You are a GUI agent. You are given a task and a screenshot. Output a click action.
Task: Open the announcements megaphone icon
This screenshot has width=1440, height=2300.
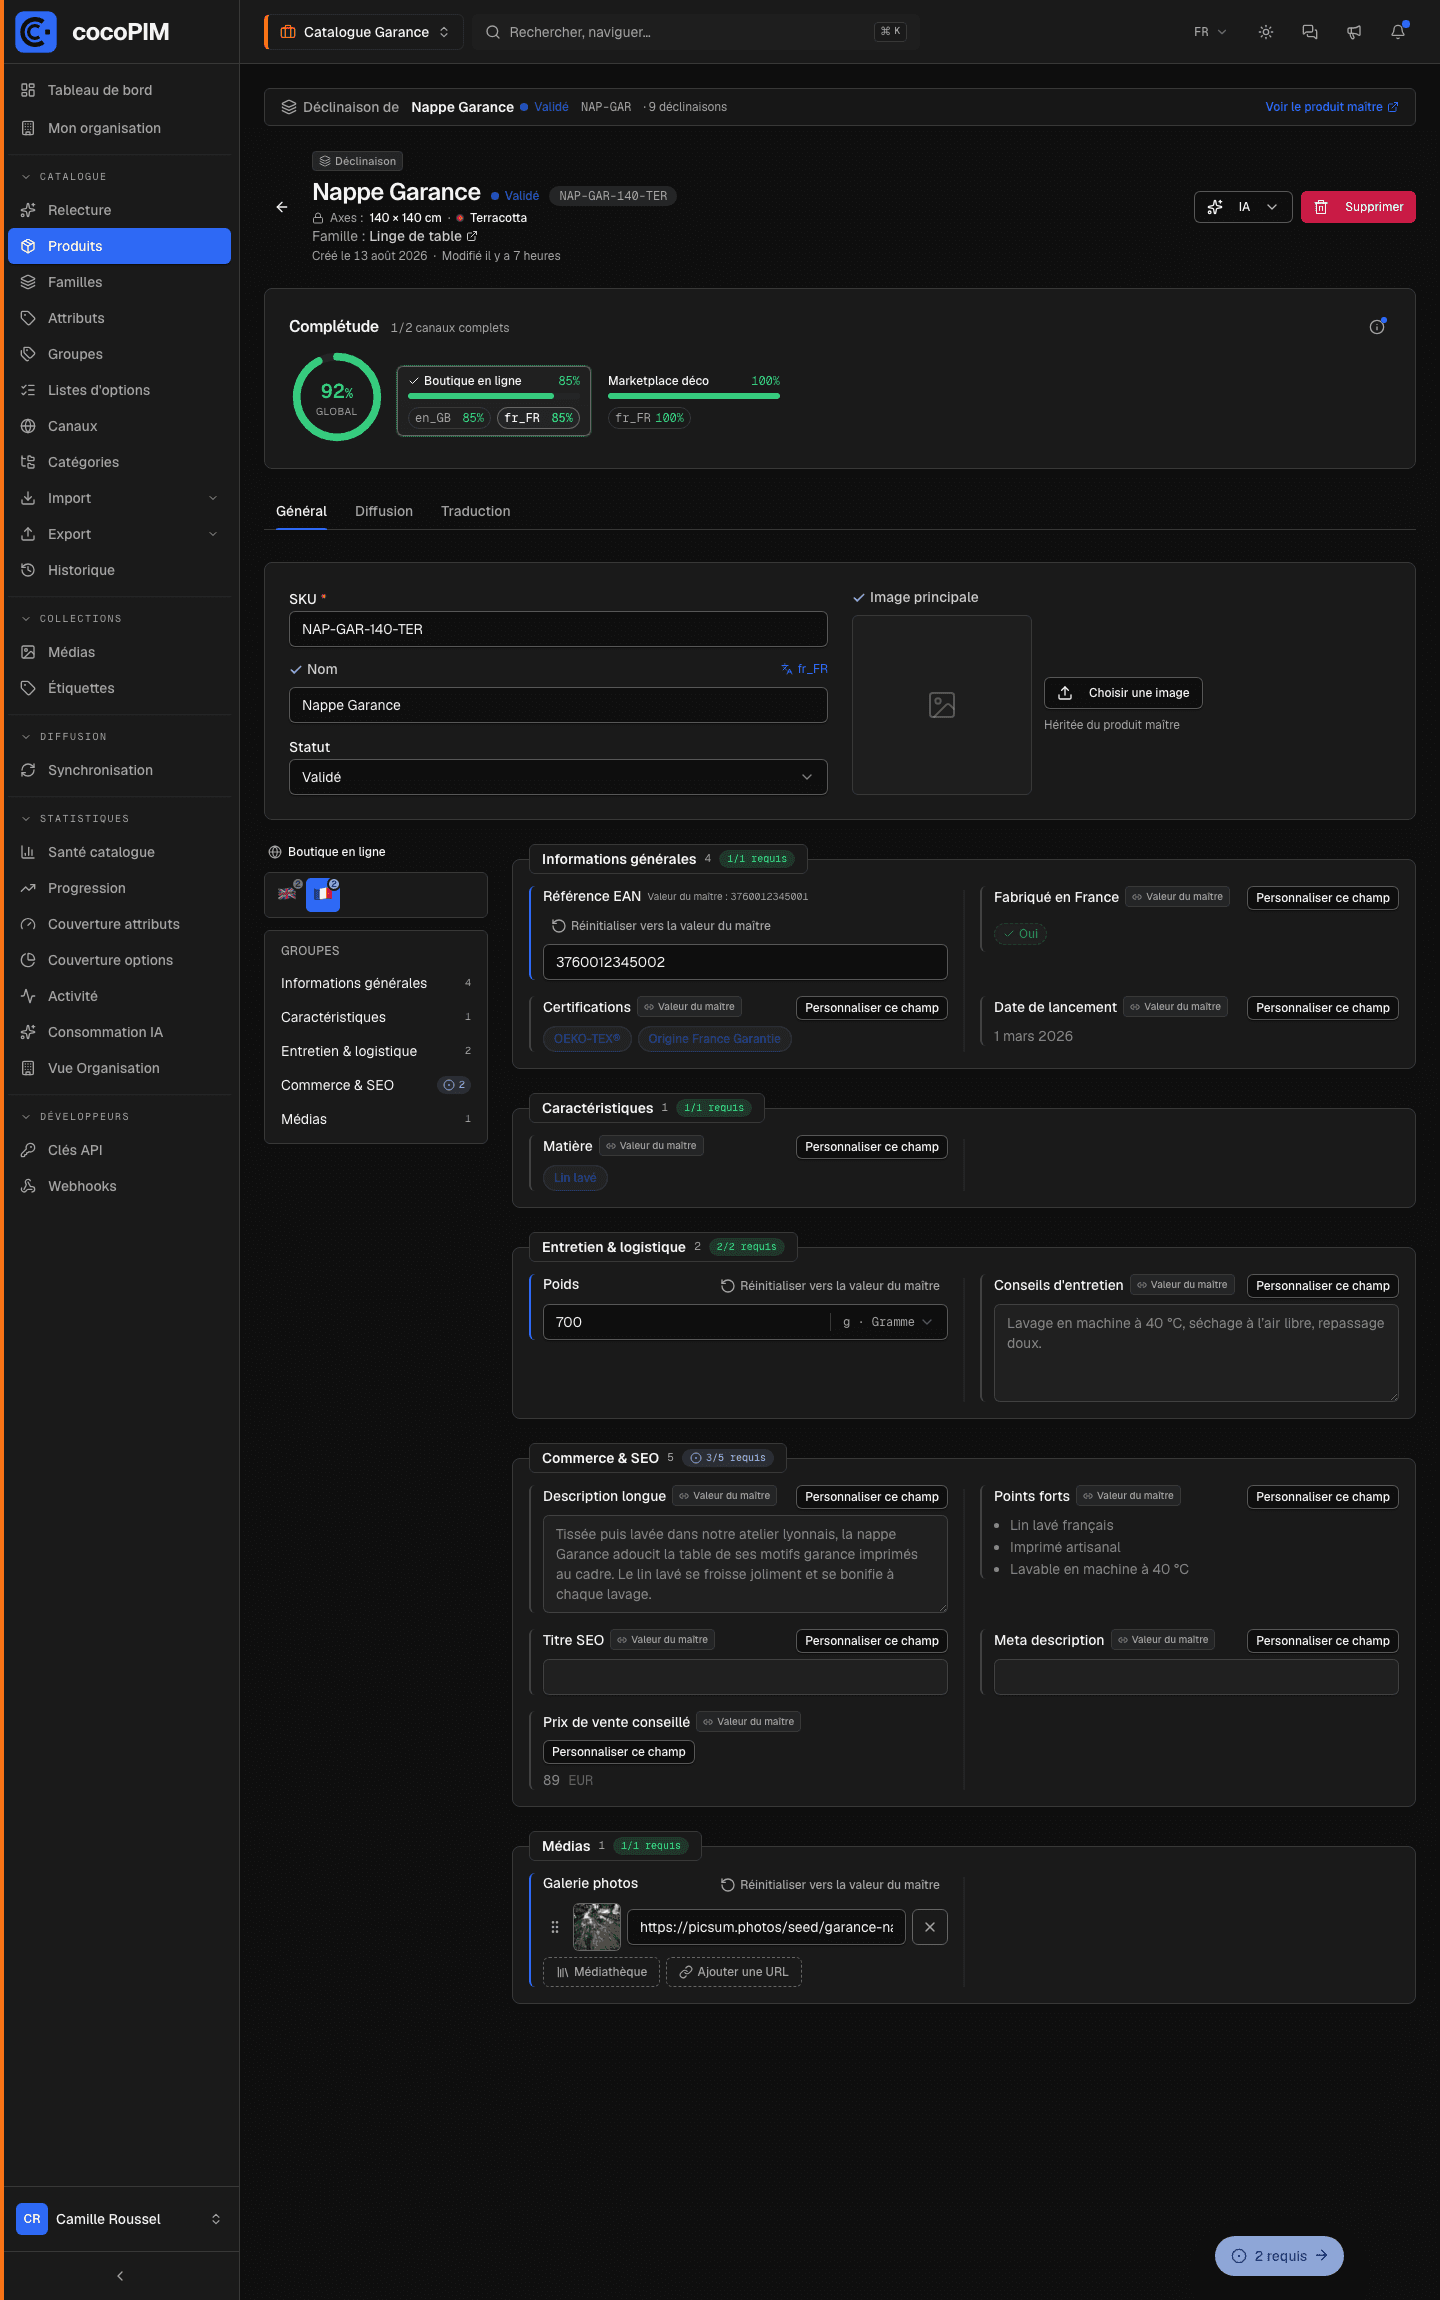[x=1354, y=32]
